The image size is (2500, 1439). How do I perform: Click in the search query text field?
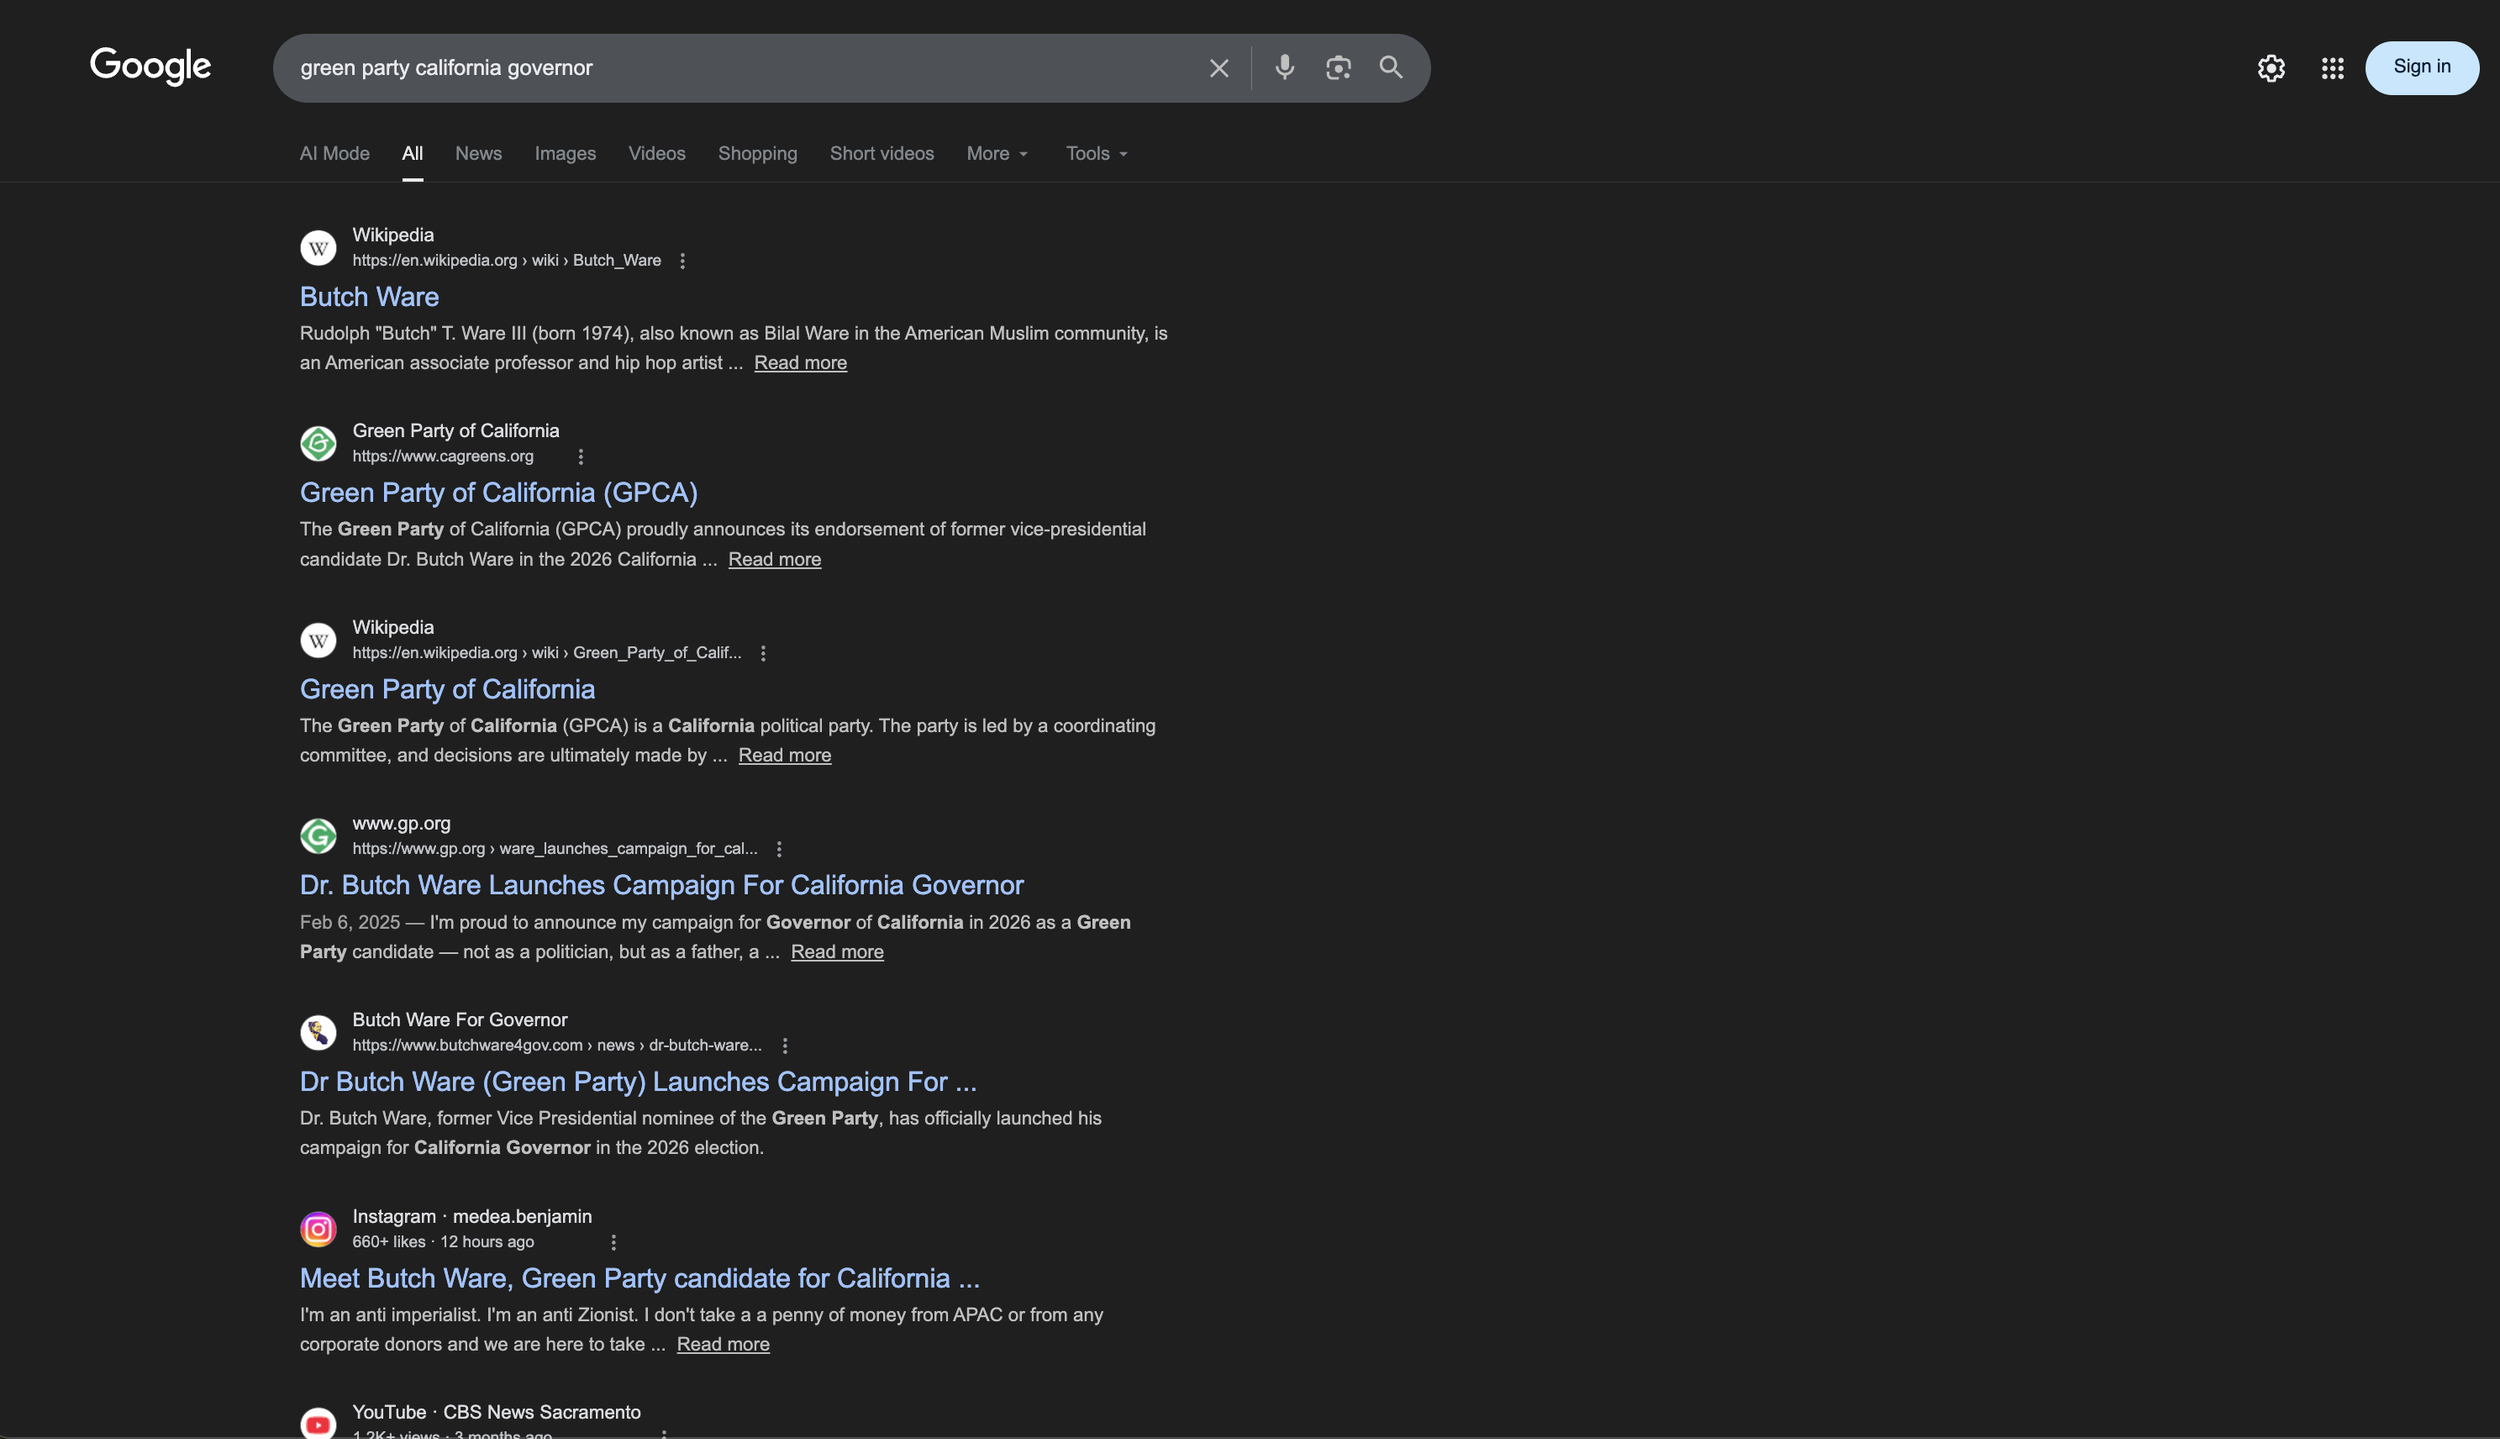(740, 68)
